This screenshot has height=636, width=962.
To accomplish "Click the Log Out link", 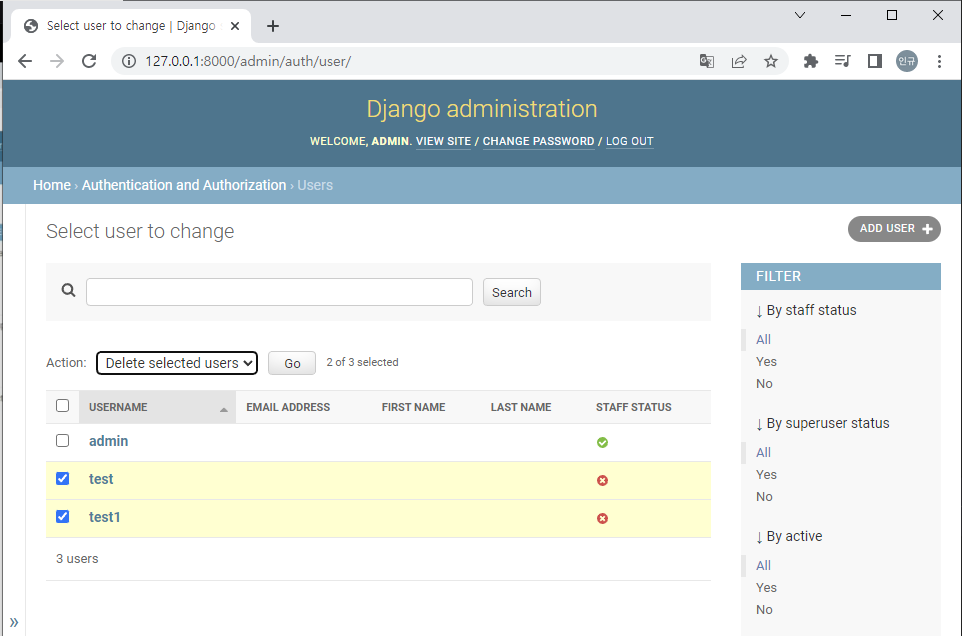I will coord(629,141).
